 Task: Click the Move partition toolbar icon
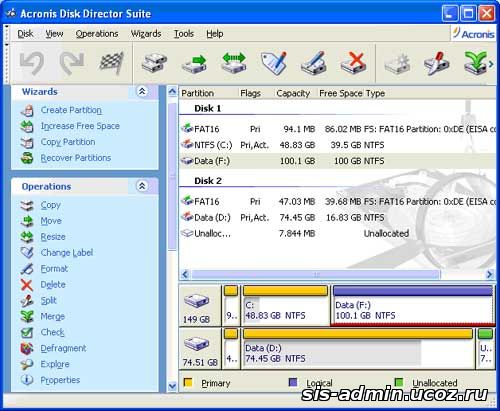tap(194, 63)
